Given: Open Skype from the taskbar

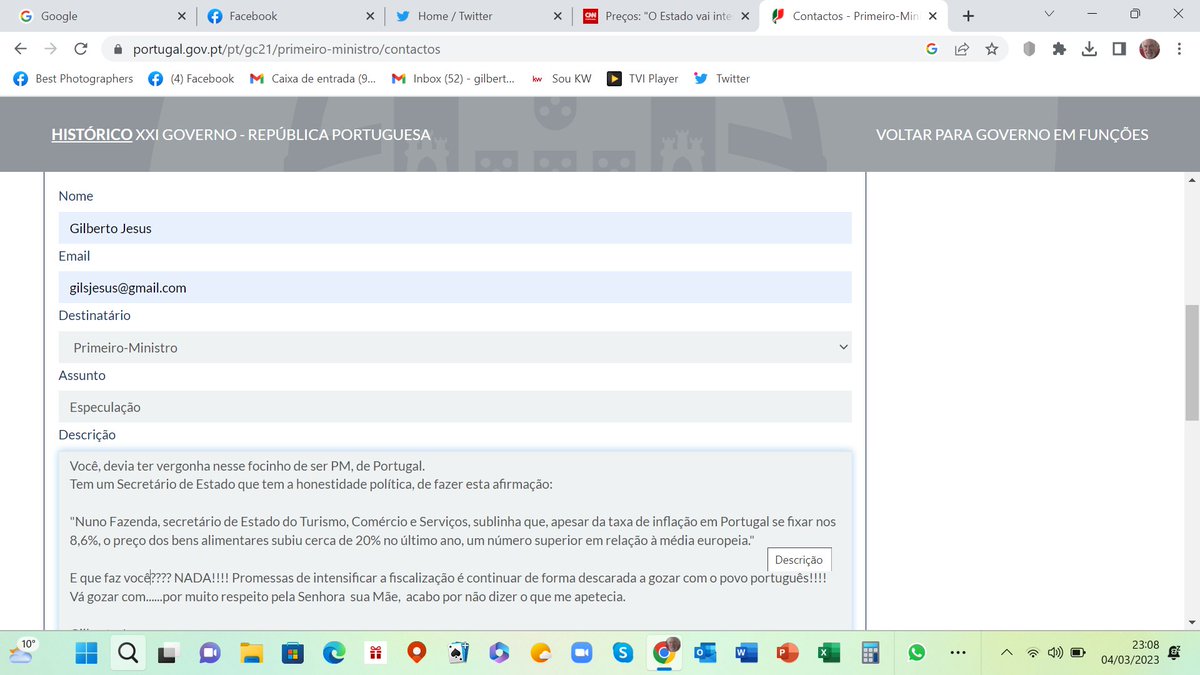Looking at the screenshot, I should point(623,653).
